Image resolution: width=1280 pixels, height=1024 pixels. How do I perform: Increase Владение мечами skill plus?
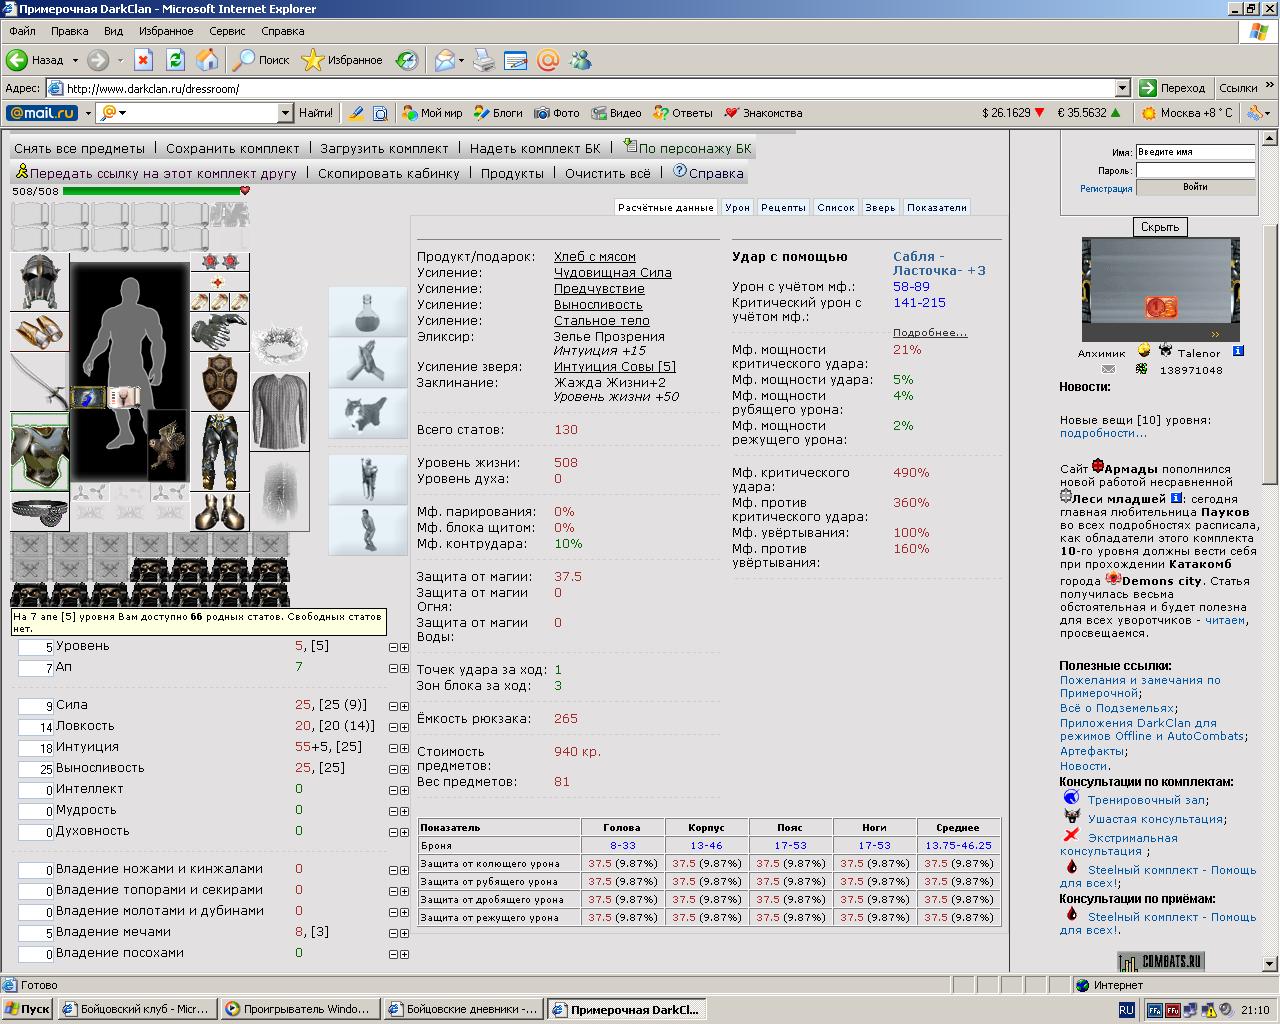click(x=404, y=934)
